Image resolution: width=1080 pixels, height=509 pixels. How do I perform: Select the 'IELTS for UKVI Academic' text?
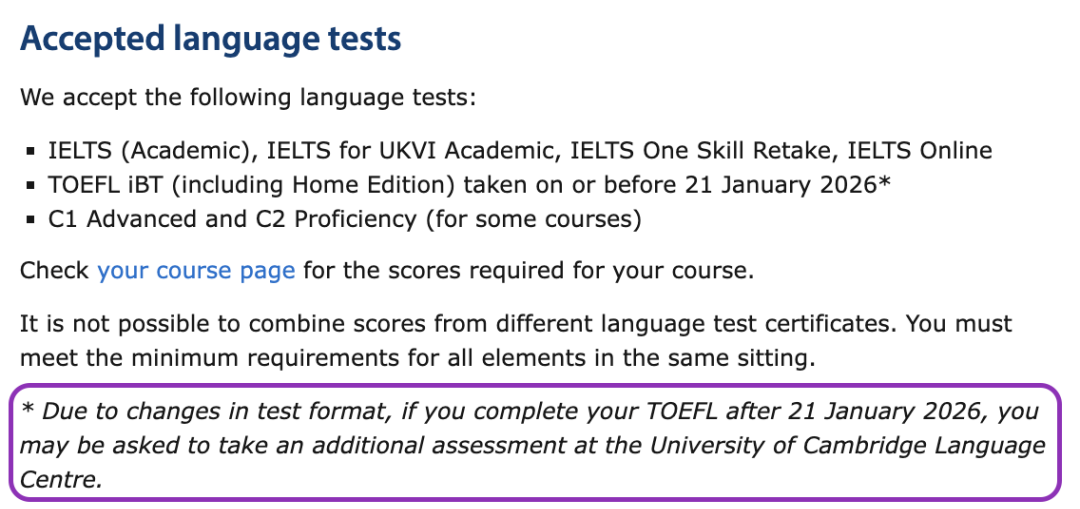tap(399, 151)
